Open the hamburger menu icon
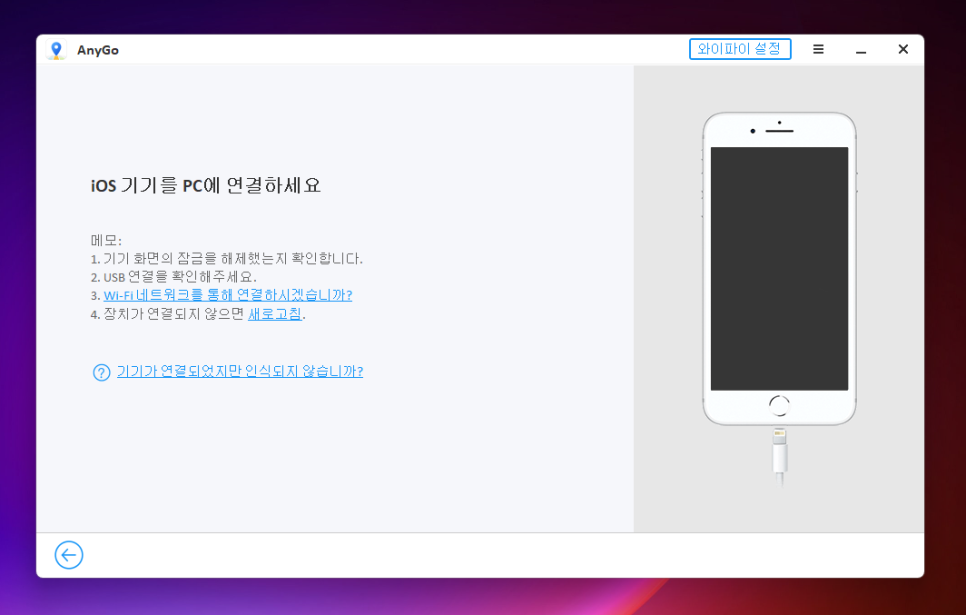The width and height of the screenshot is (966, 615). [818, 49]
